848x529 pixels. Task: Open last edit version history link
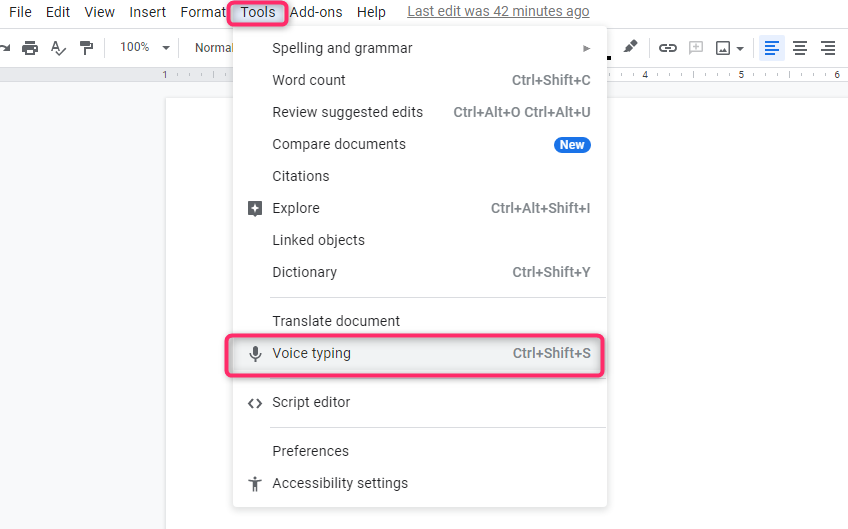498,11
